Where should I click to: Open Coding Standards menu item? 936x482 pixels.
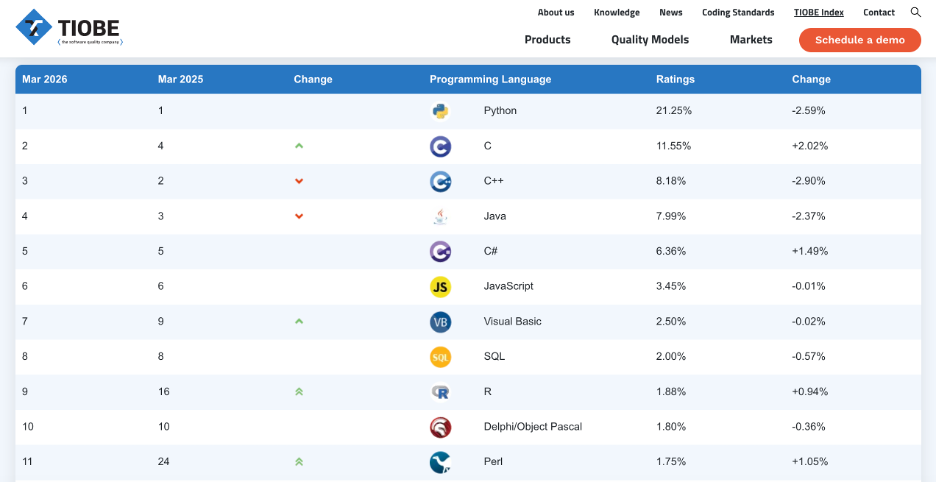click(x=738, y=12)
